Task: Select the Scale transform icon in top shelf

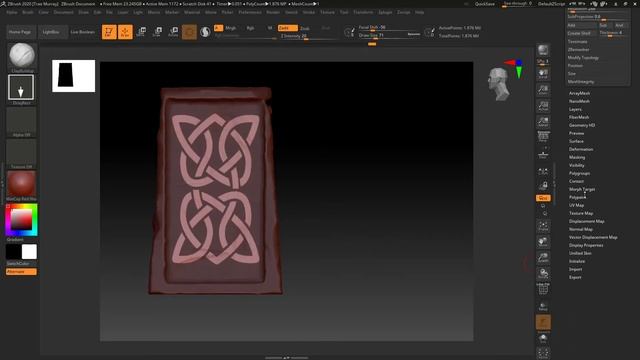Action: [157, 32]
